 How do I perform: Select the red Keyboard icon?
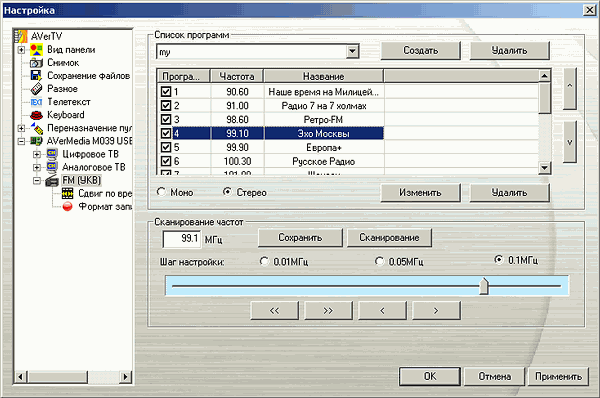[x=36, y=115]
